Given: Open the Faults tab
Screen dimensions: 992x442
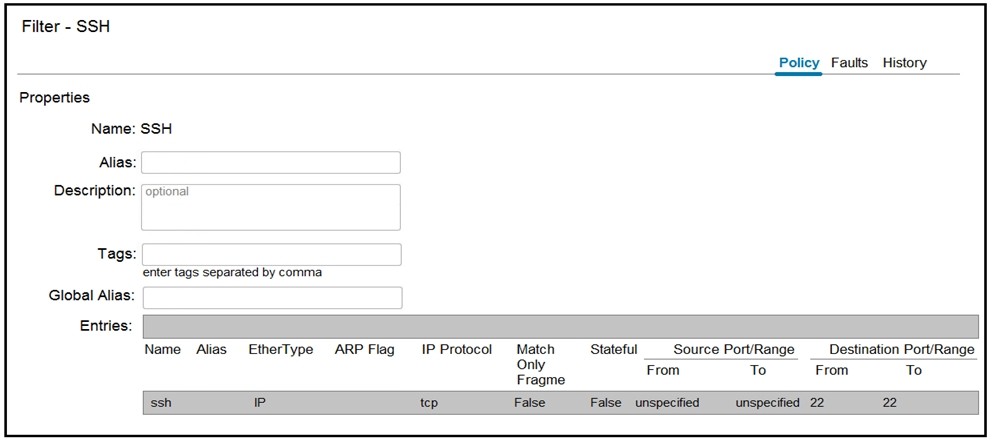Looking at the screenshot, I should pos(849,63).
